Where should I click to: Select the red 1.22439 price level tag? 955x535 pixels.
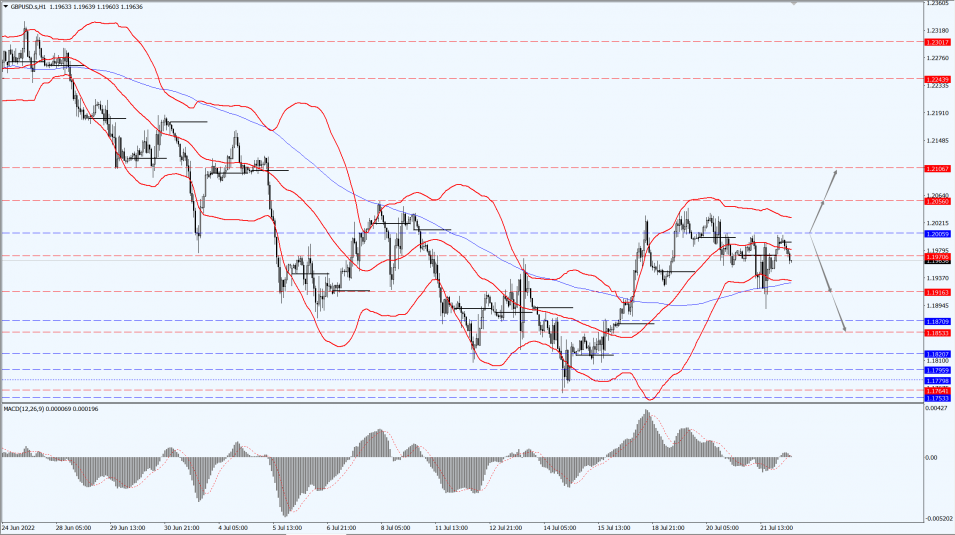(937, 78)
